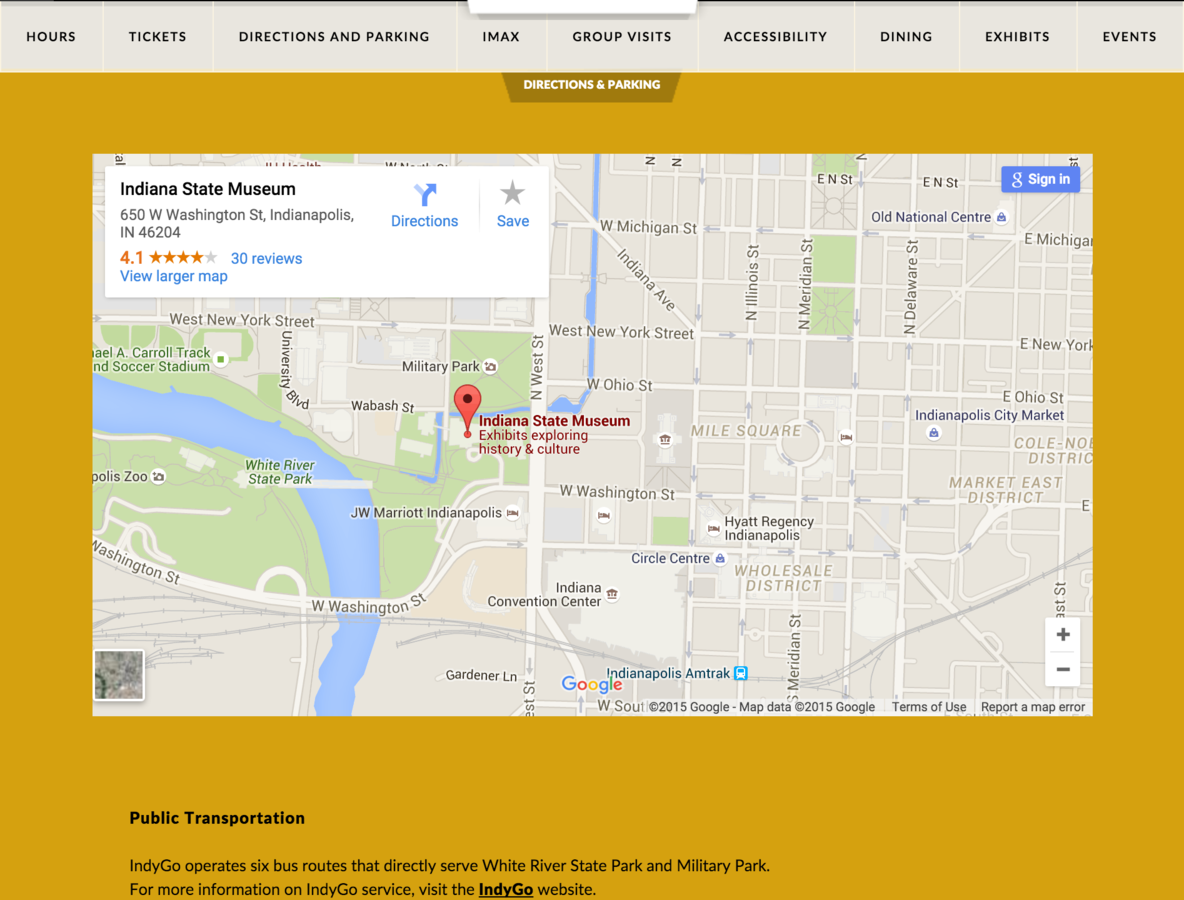The width and height of the screenshot is (1184, 900).
Task: Open the IMAX navigation tab
Action: coord(501,36)
